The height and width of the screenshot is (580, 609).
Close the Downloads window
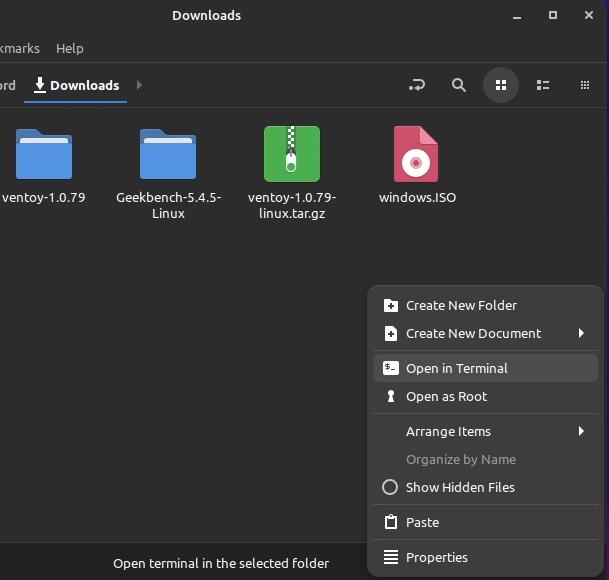(589, 15)
